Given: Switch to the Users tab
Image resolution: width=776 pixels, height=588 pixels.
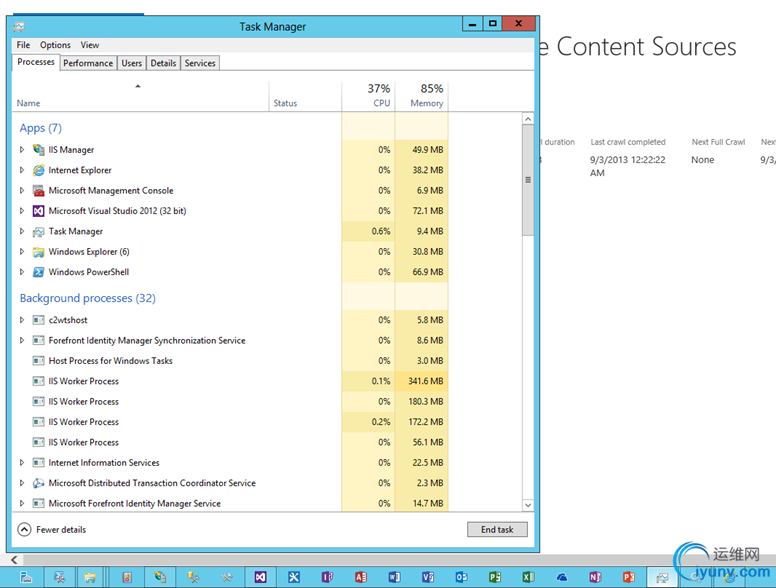Looking at the screenshot, I should 132,63.
